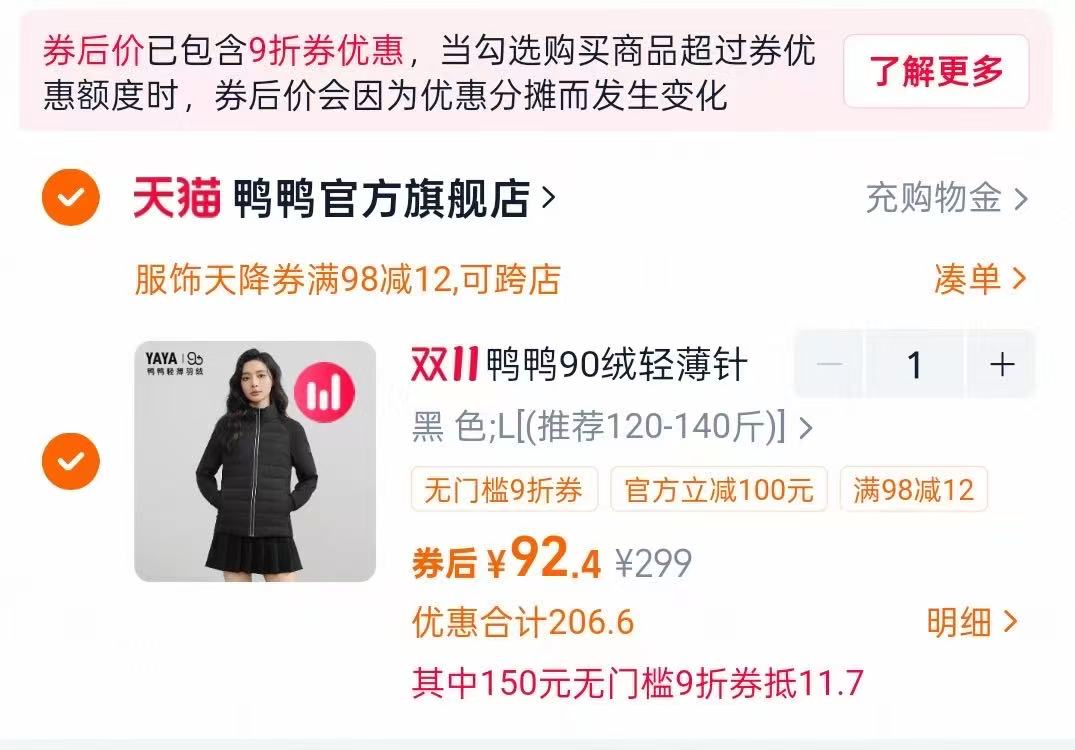Uncheck the down jacket item checkbox
Viewport: 1075px width, 750px height.
71,461
